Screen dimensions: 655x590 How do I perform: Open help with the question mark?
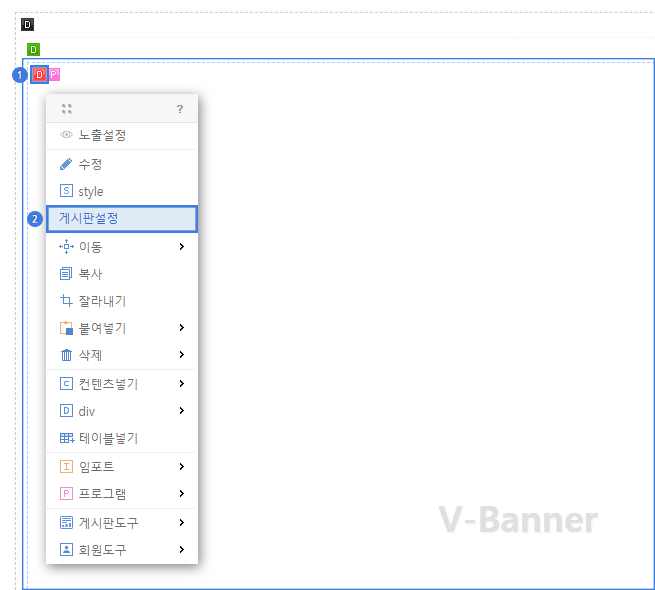coord(180,109)
